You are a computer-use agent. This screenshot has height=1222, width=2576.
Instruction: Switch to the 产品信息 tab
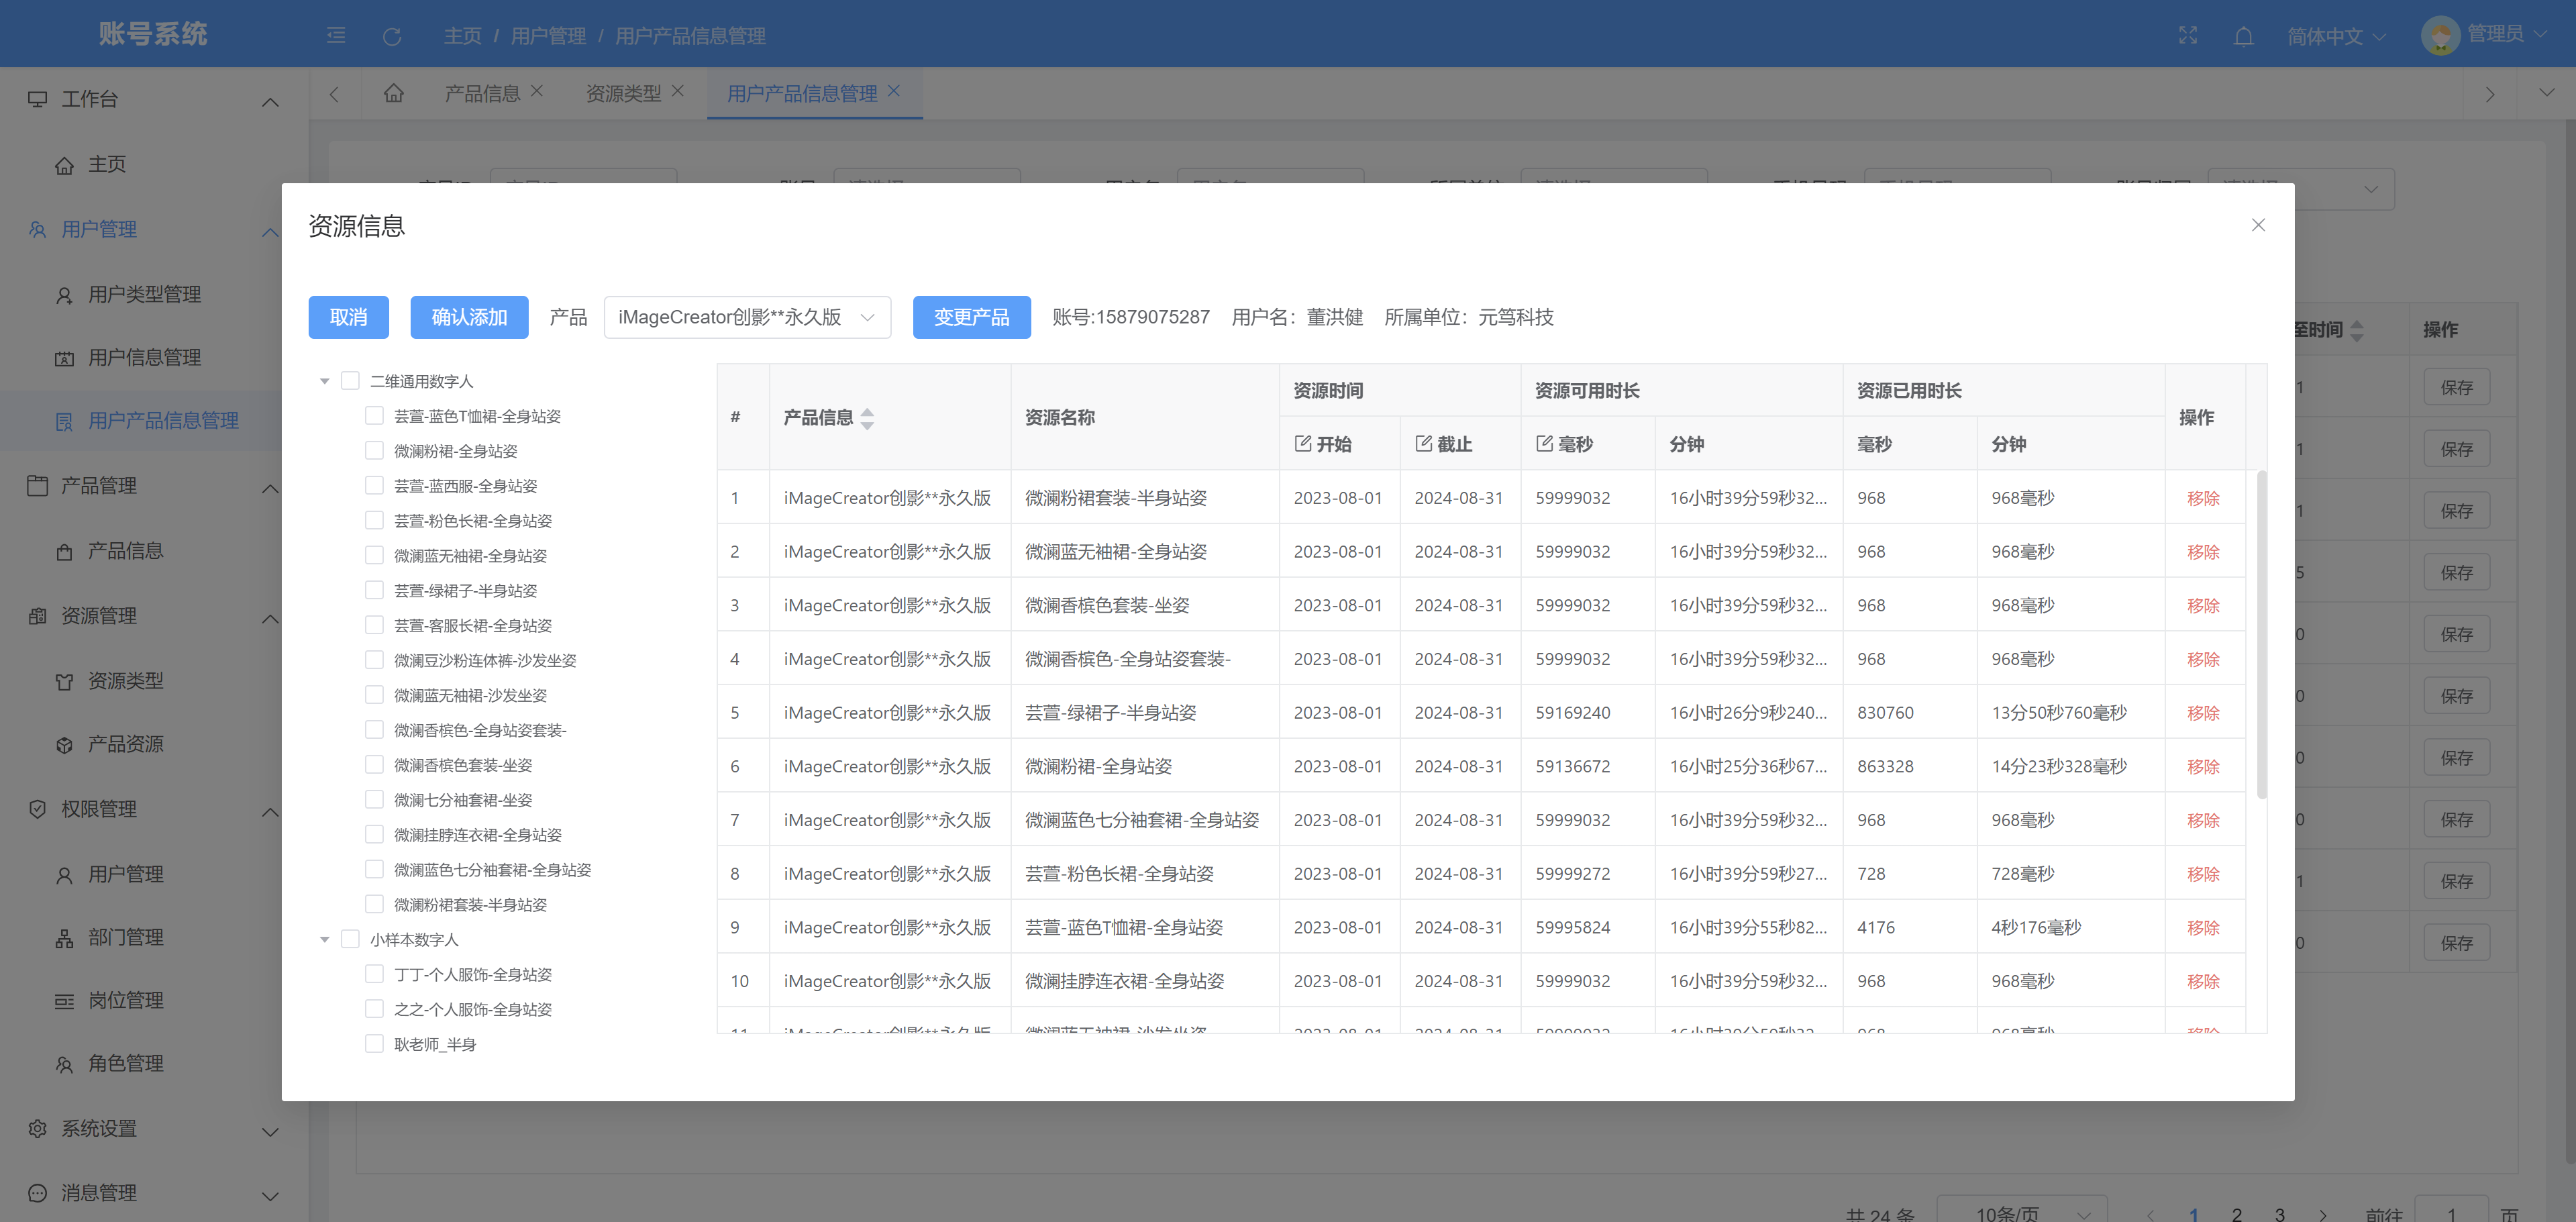482,93
